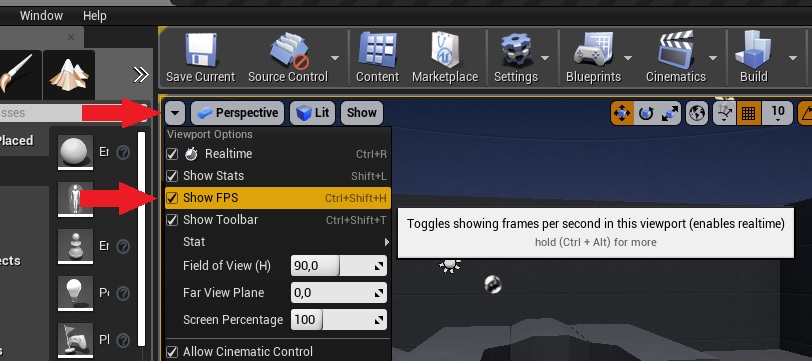Expand the Stat submenu

(277, 242)
